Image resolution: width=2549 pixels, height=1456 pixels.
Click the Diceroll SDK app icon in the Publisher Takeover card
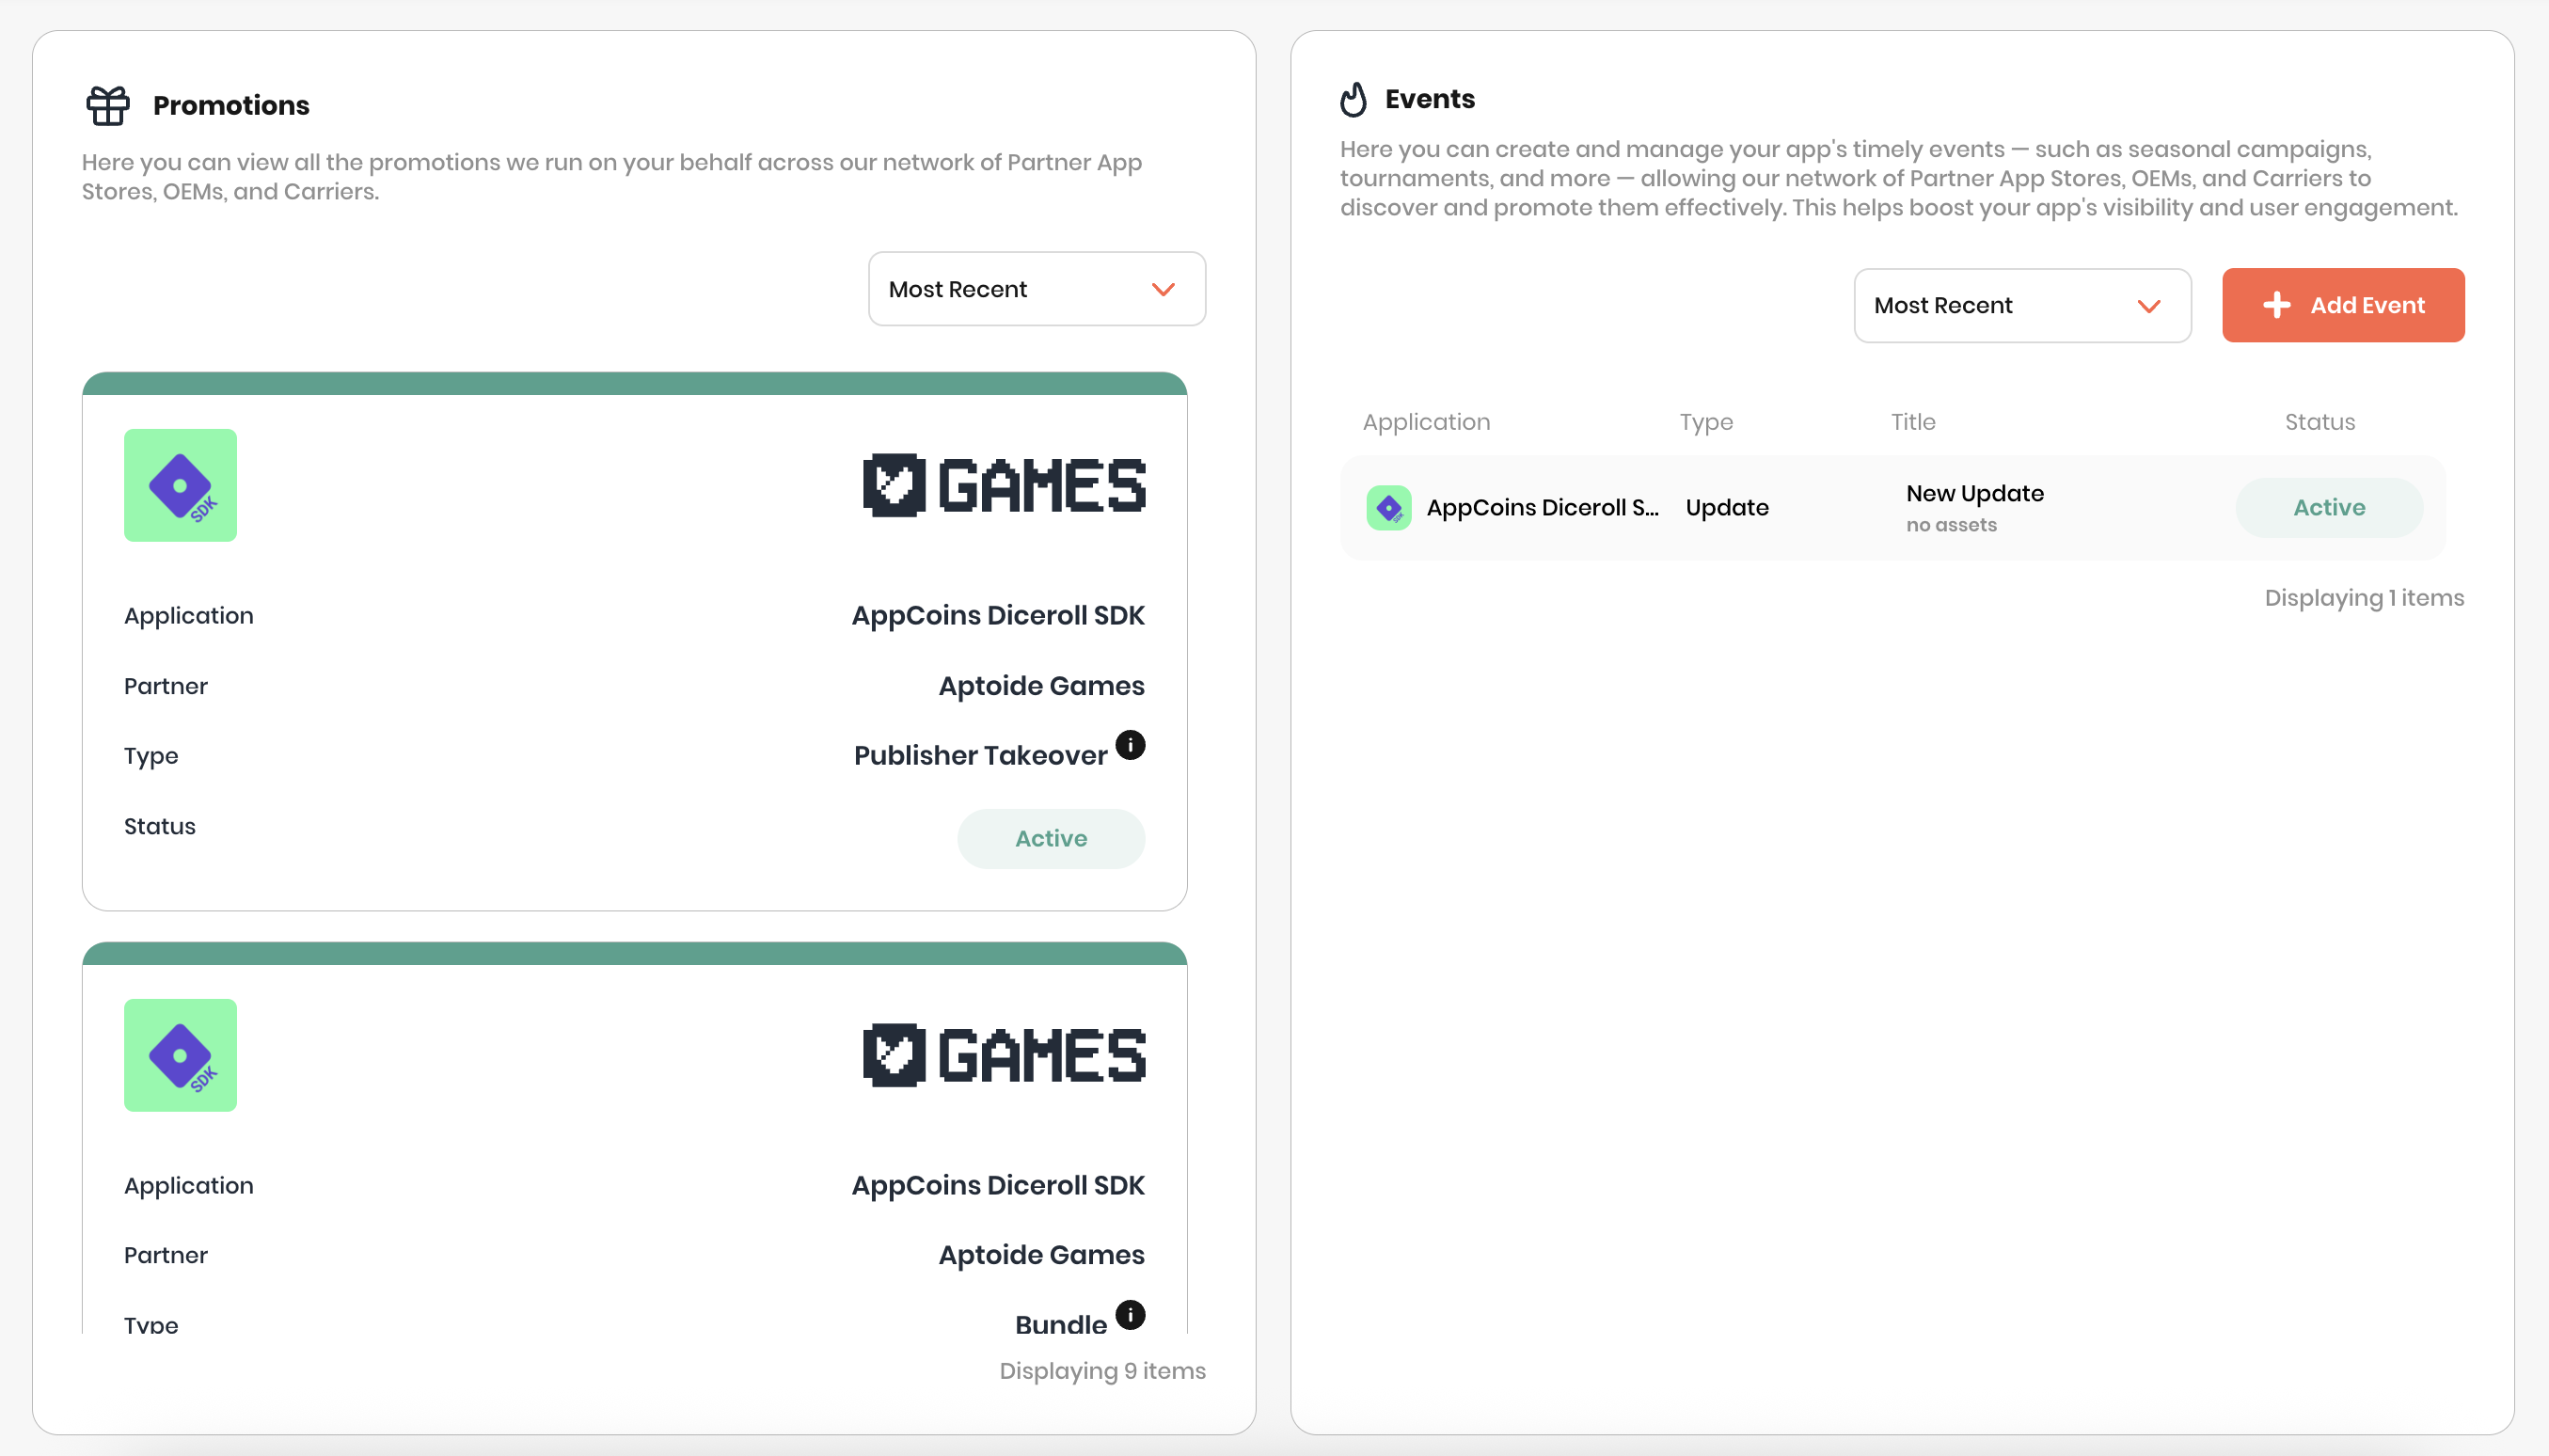pyautogui.click(x=180, y=485)
